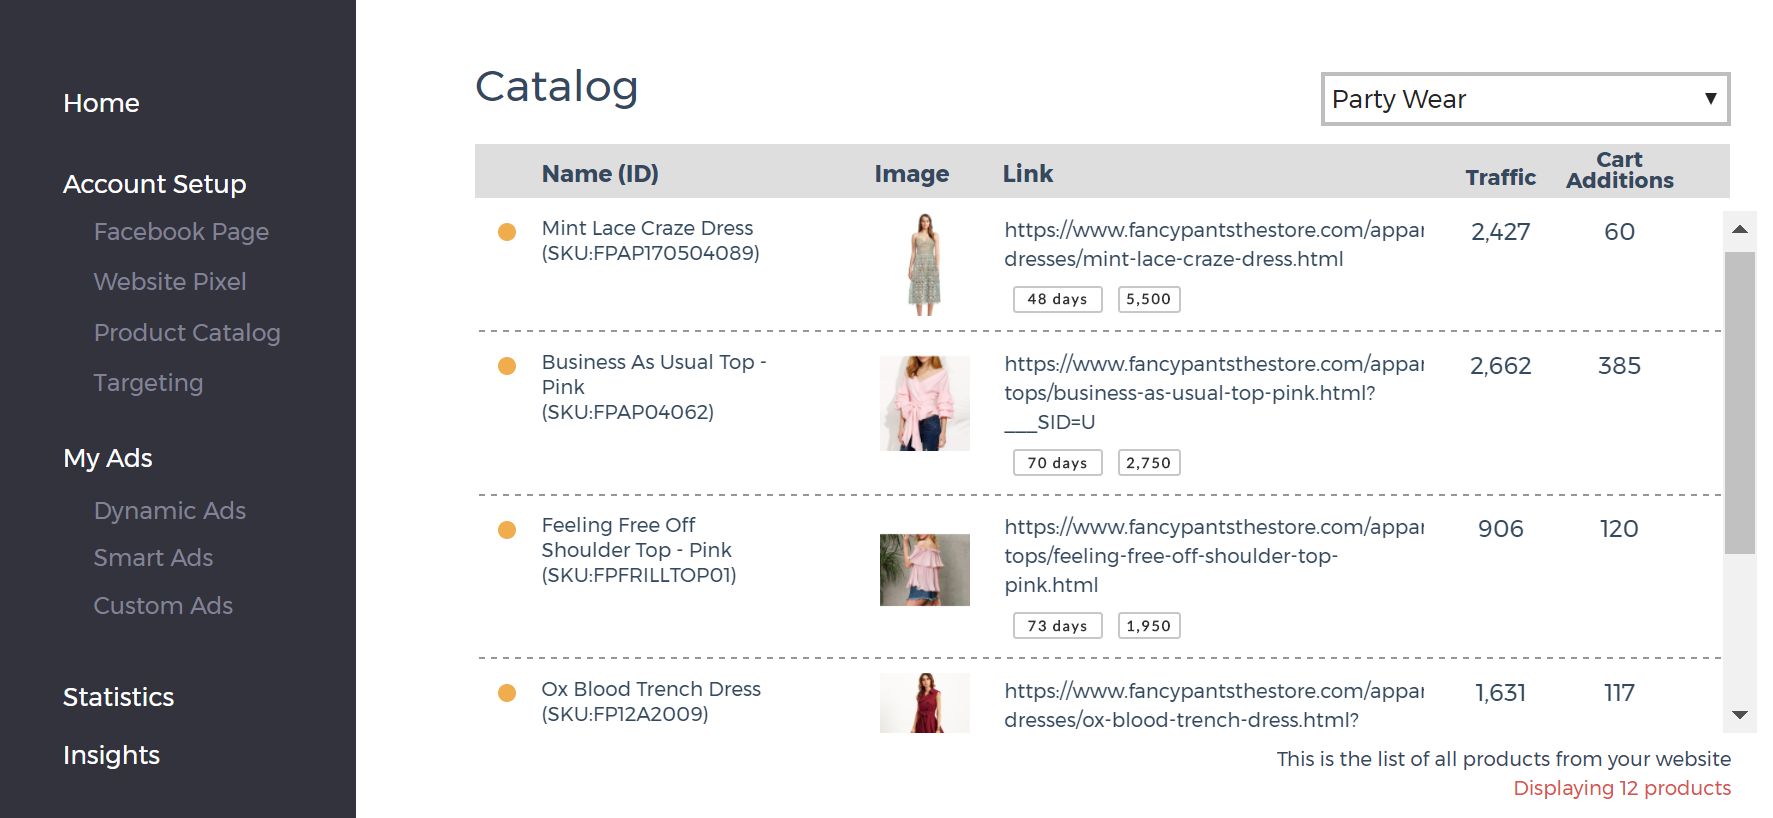Image resolution: width=1773 pixels, height=818 pixels.
Task: Click scrollbar down arrow in catalog list
Action: click(x=1740, y=715)
